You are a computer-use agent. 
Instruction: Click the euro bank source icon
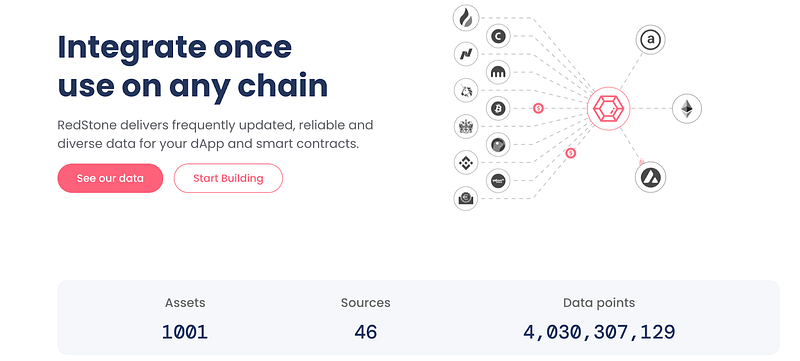[466, 198]
